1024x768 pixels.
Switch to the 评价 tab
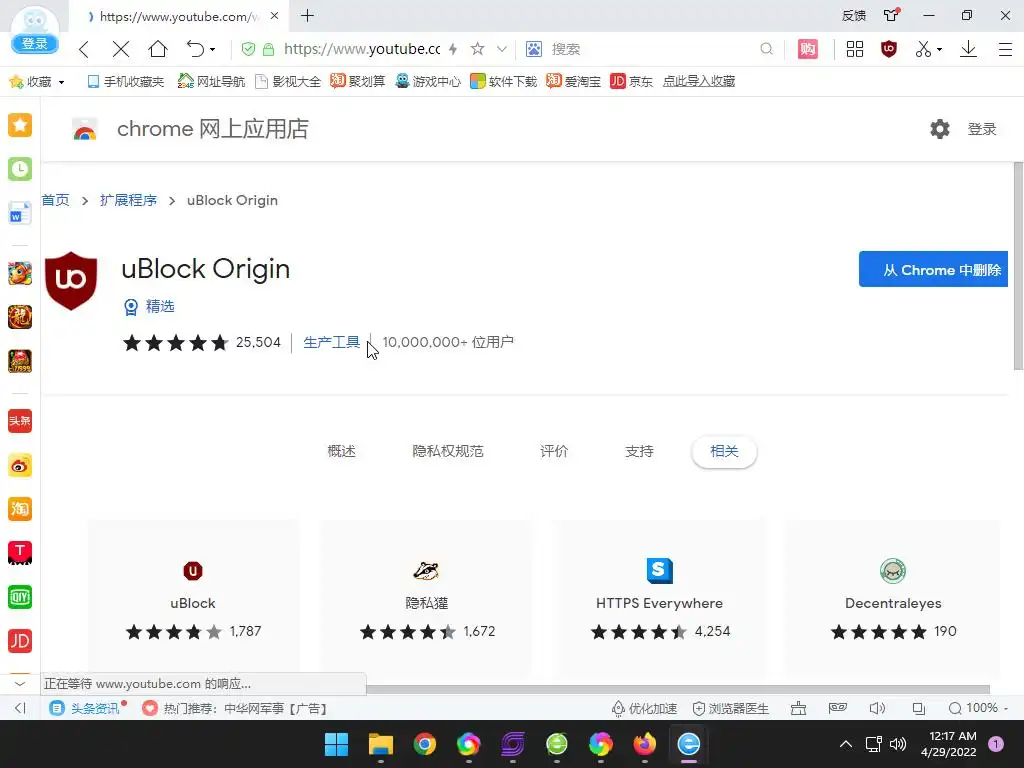(x=554, y=451)
